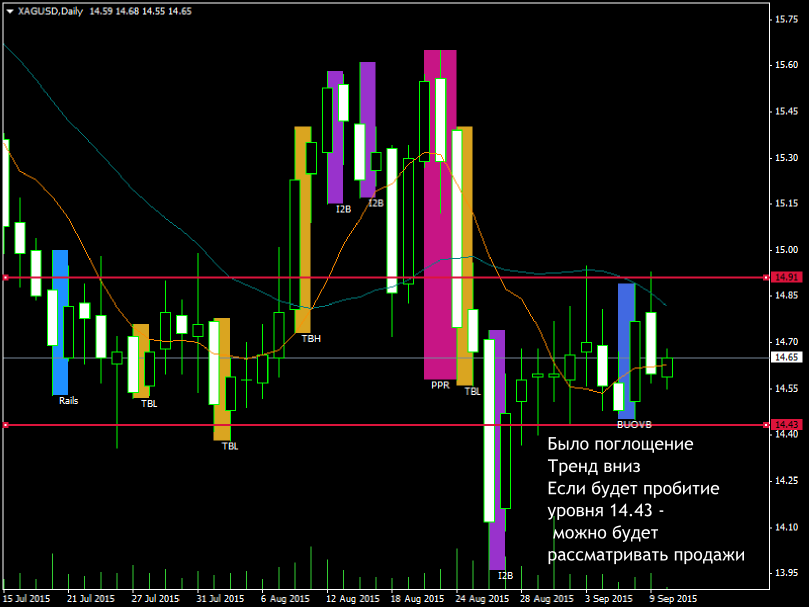Select the orange TBH highlight rectangle
Image resolution: width=809 pixels, height=607 pixels.
303,230
